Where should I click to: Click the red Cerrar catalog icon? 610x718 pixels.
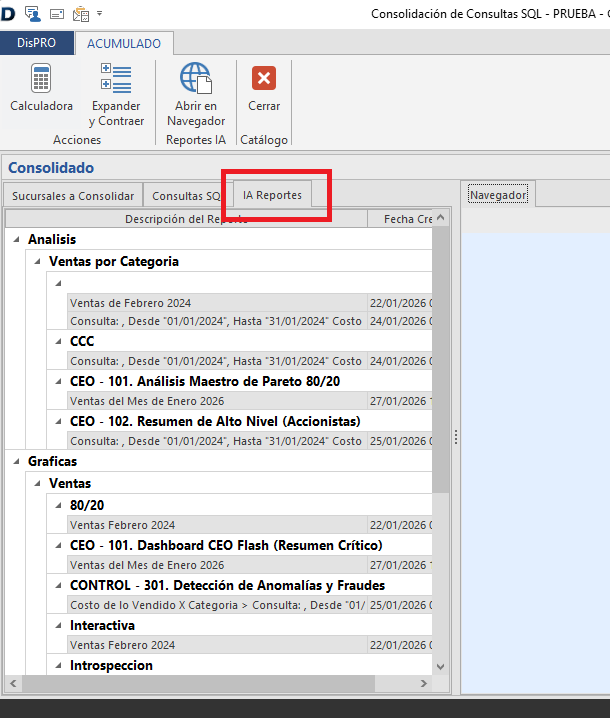click(264, 78)
